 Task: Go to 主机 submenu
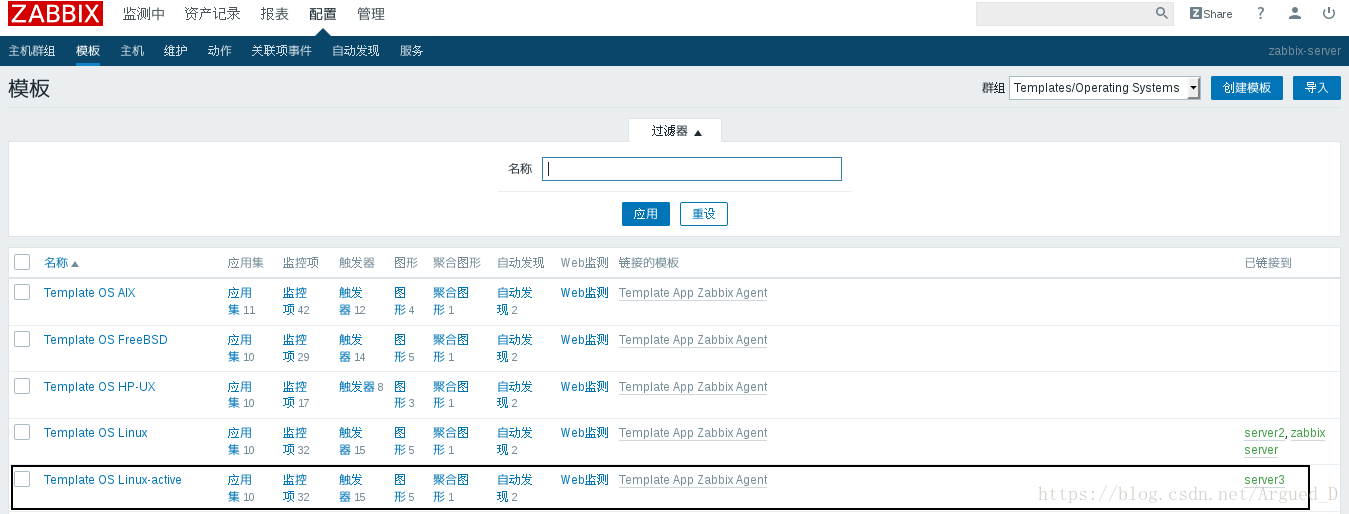click(132, 51)
